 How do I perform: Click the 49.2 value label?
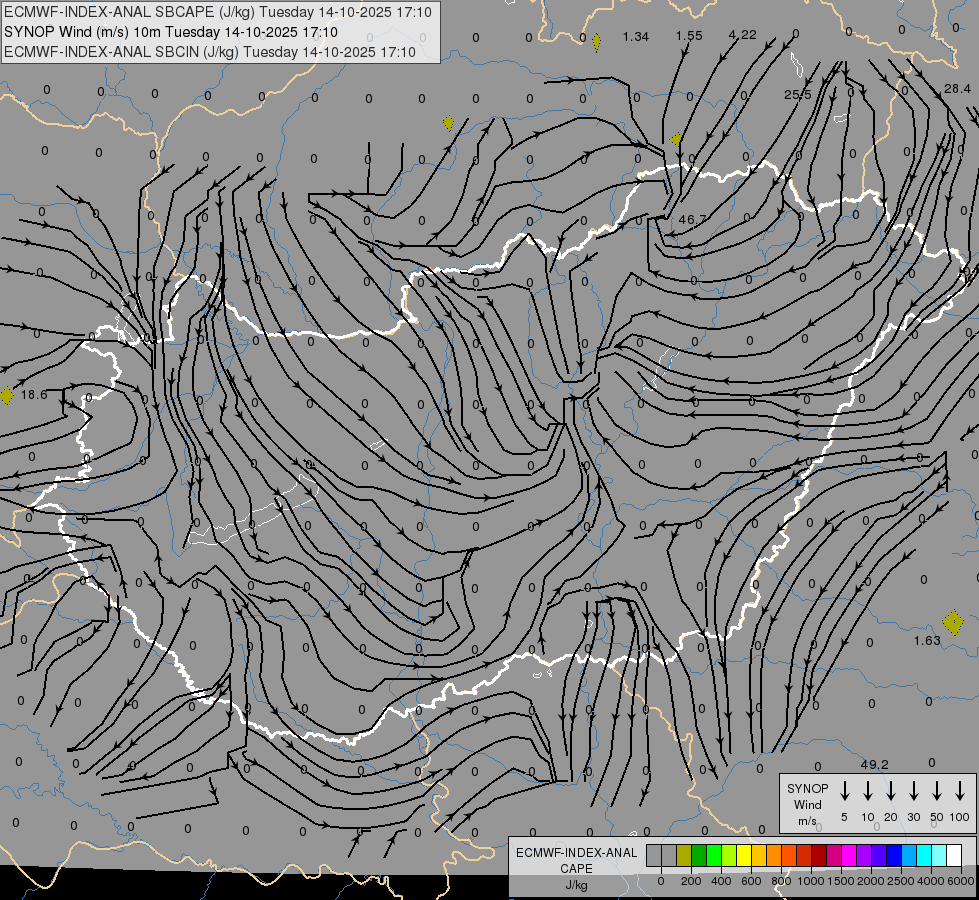click(x=874, y=764)
